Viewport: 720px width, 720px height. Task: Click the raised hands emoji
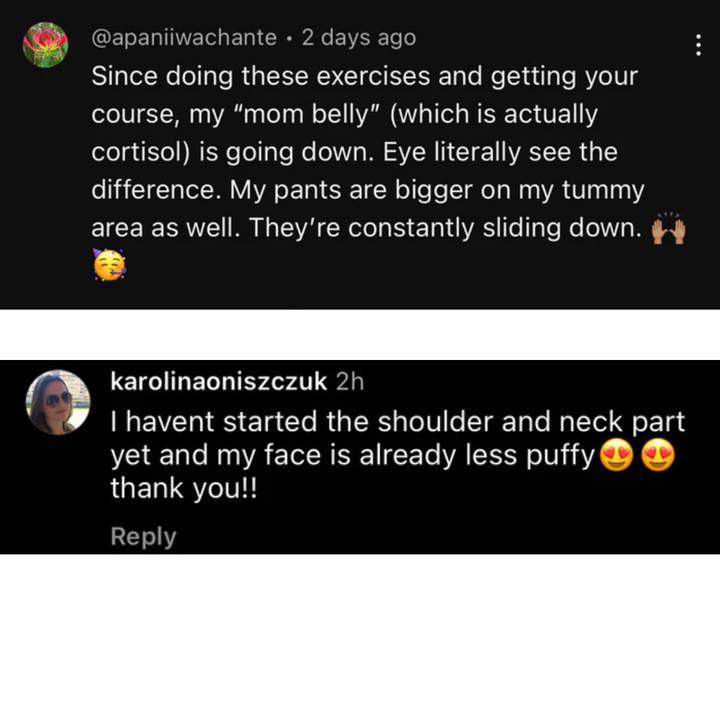point(668,229)
